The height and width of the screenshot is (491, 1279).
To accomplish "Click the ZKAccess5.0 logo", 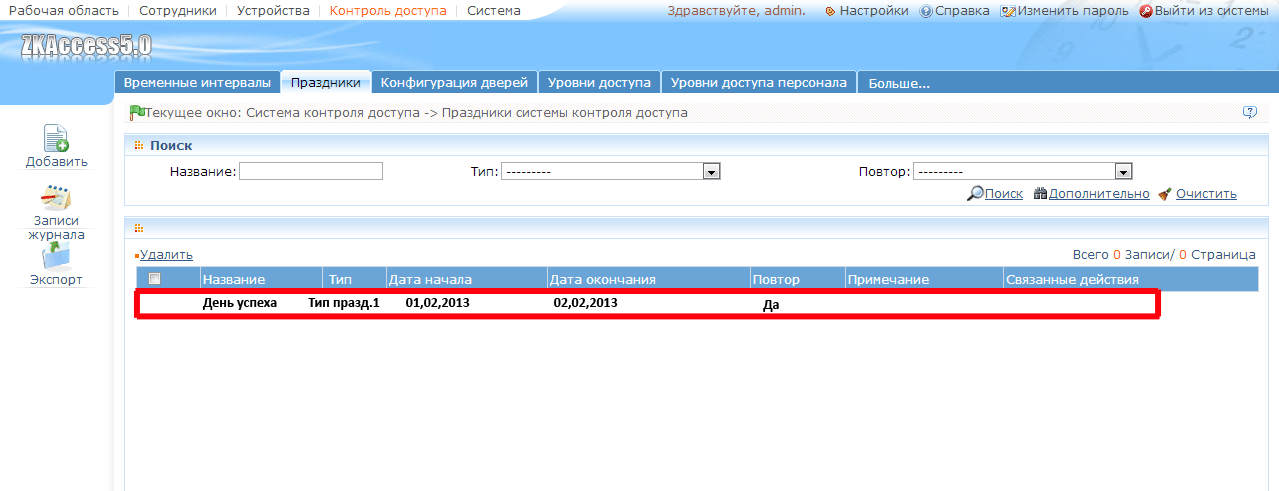I will coord(86,46).
